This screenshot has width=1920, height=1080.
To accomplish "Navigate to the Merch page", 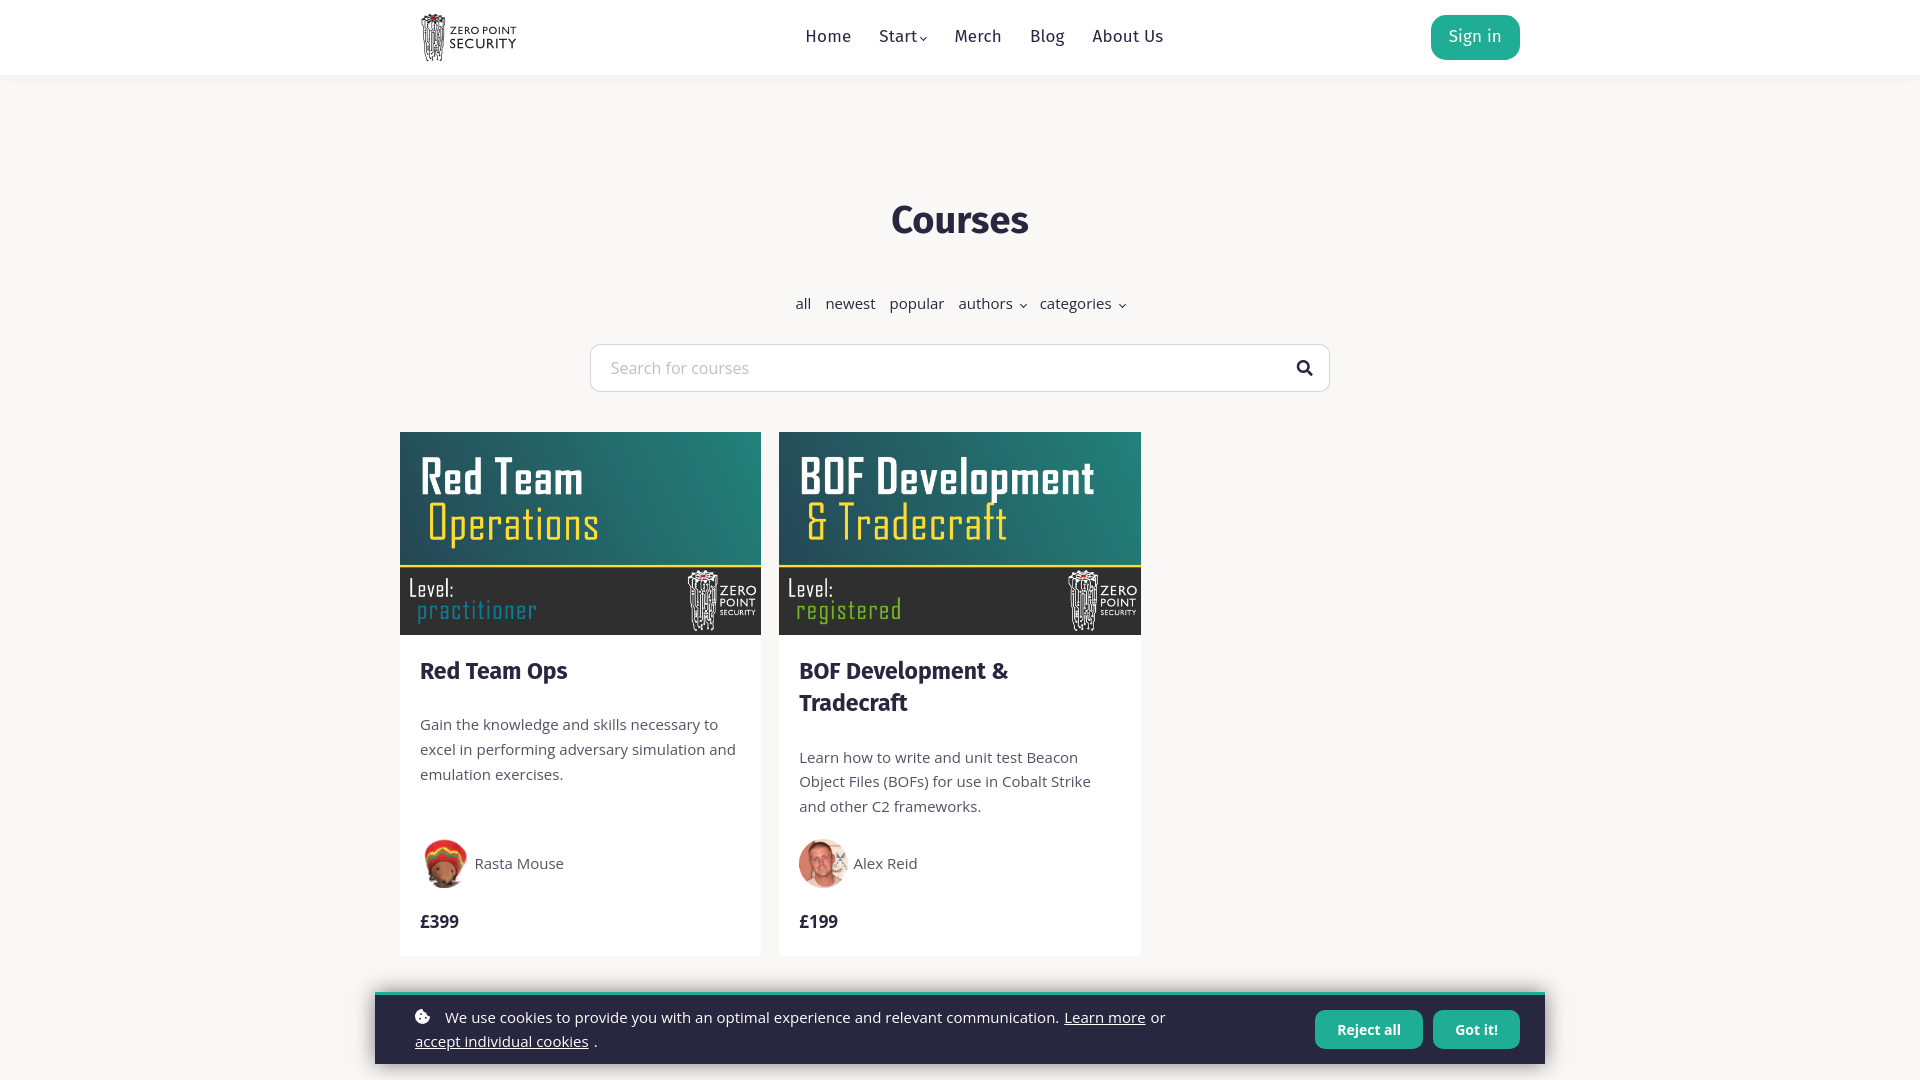I will 977,36.
